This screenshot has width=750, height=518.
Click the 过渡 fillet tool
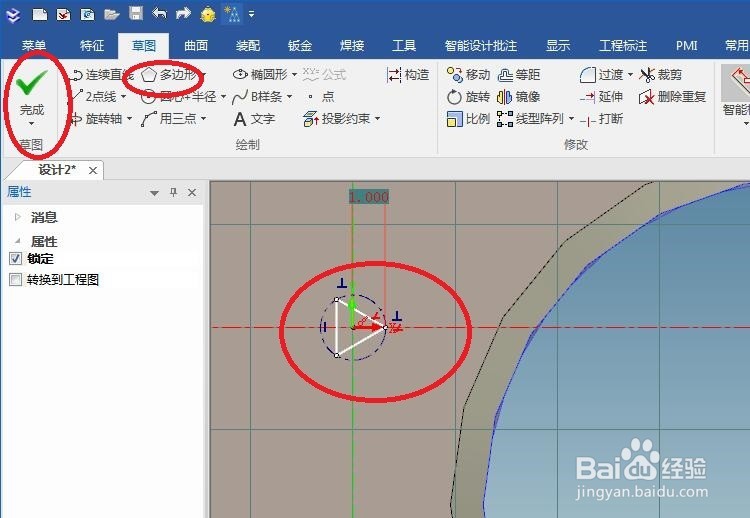pyautogui.click(x=601, y=75)
